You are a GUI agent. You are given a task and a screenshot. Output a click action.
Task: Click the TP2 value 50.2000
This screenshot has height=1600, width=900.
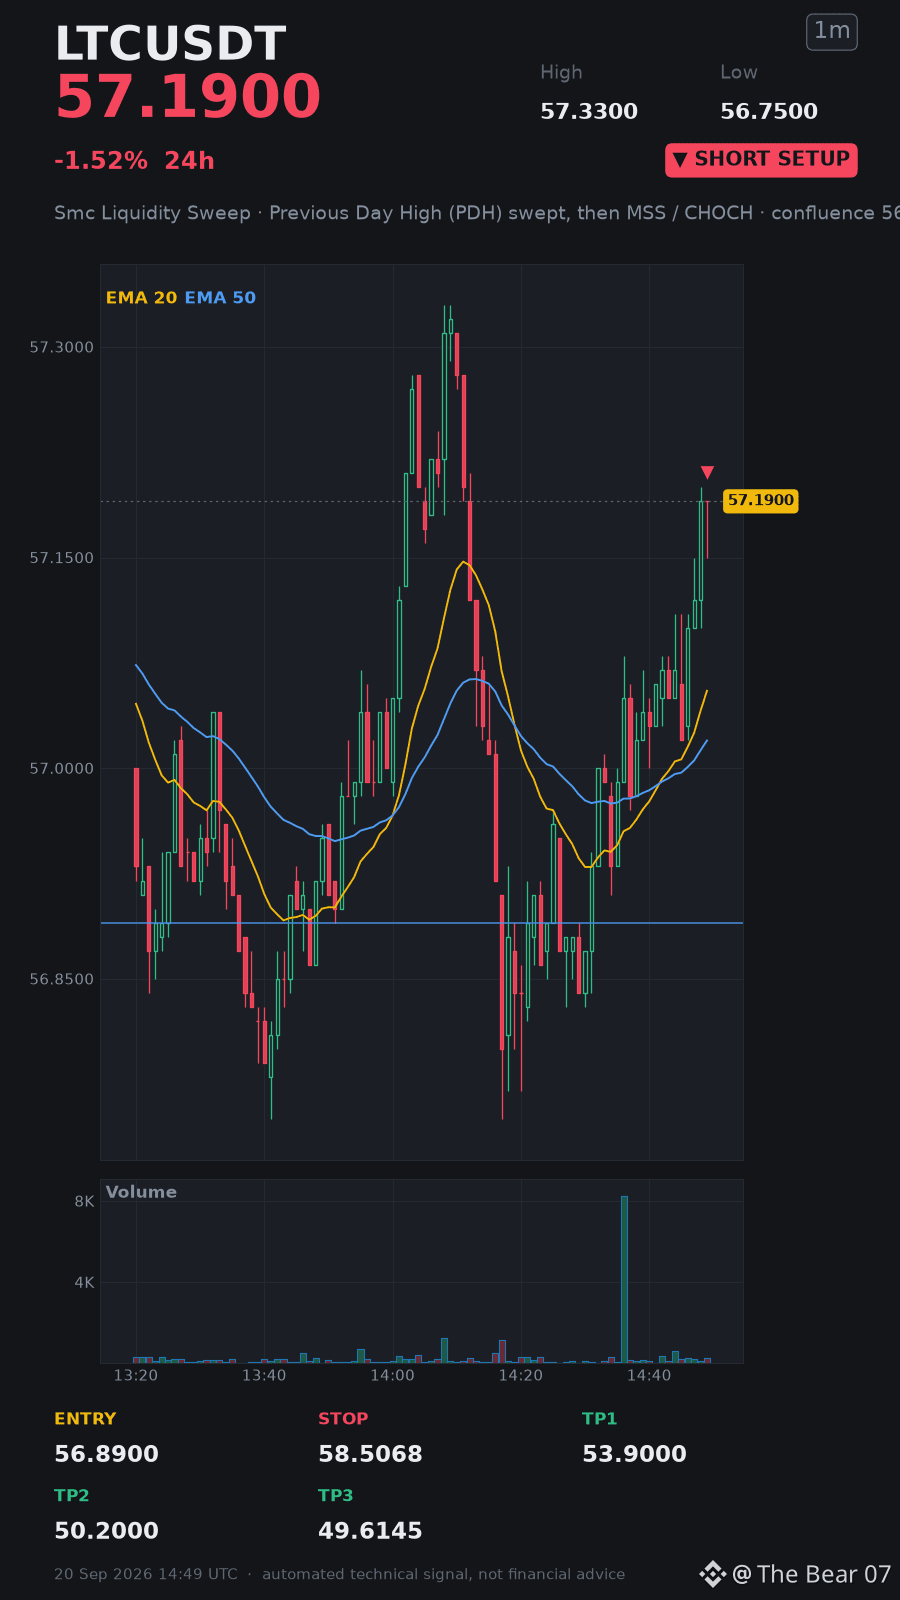pyautogui.click(x=106, y=1531)
